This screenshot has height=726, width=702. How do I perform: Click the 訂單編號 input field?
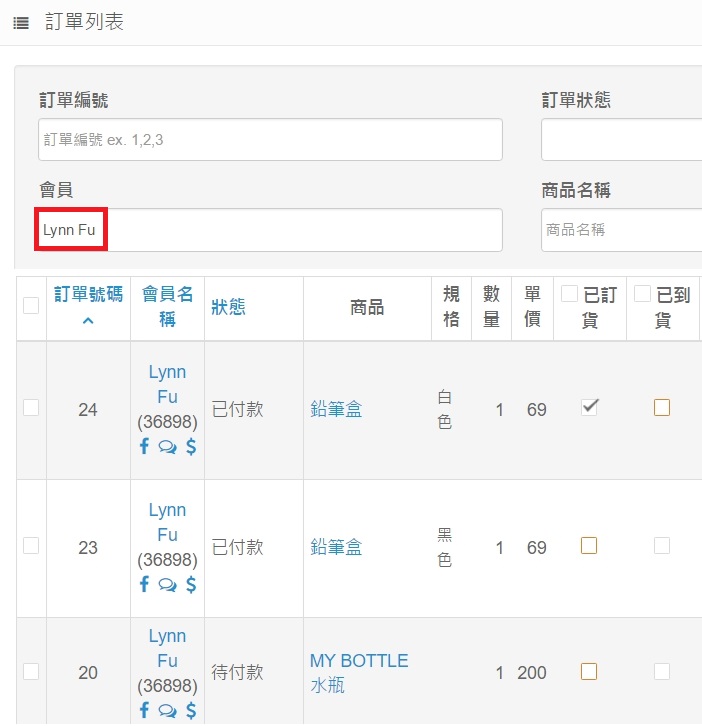coord(270,140)
